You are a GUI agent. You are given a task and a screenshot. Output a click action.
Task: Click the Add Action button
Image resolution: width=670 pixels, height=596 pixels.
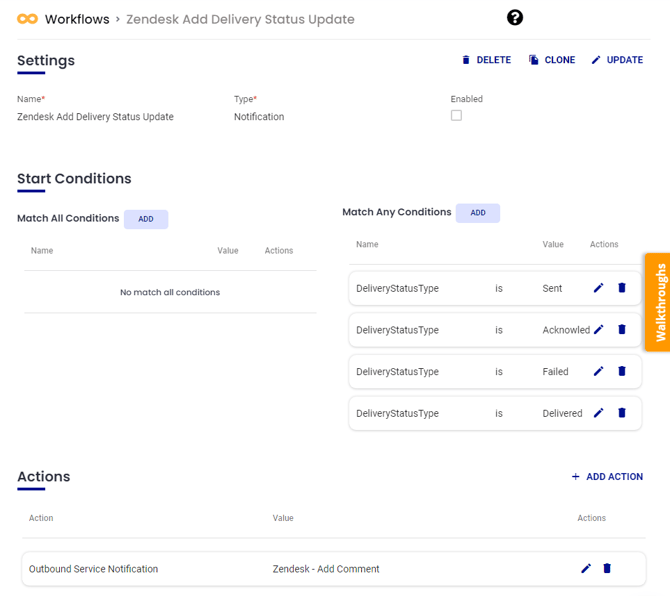[606, 477]
